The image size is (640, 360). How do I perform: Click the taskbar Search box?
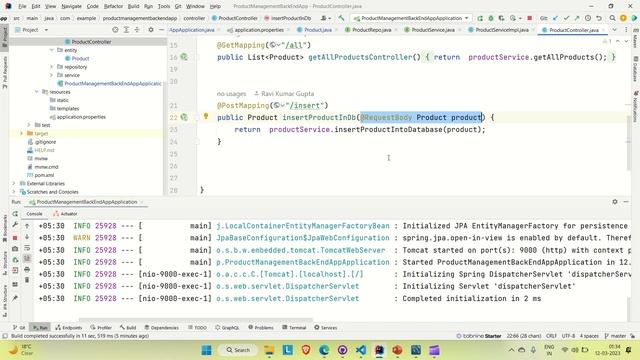pyautogui.click(x=238, y=350)
